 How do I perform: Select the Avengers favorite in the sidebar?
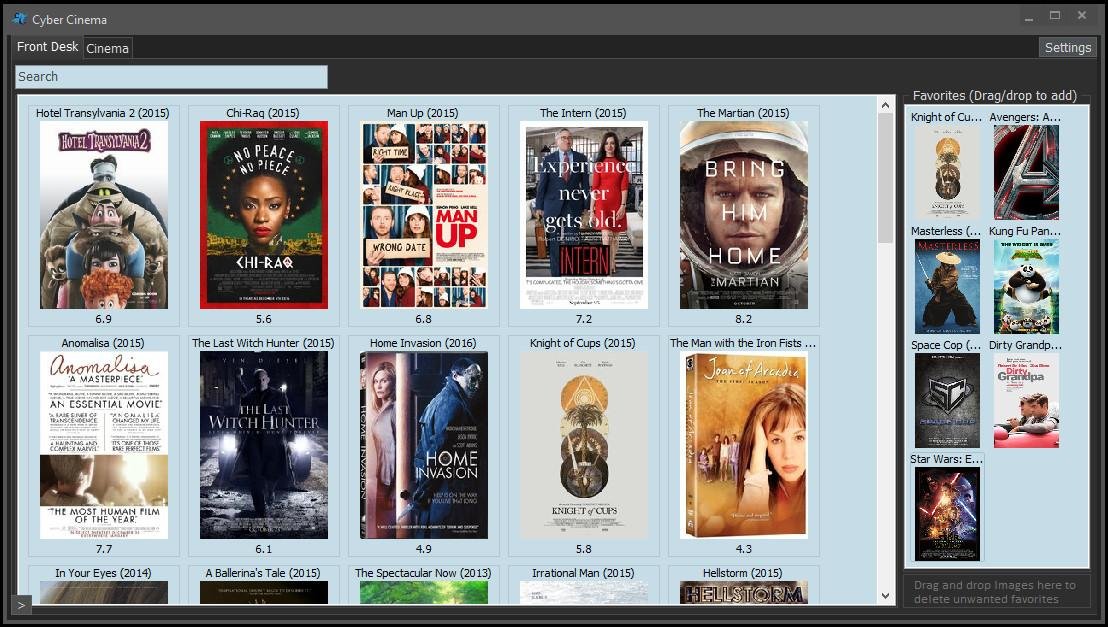1027,172
